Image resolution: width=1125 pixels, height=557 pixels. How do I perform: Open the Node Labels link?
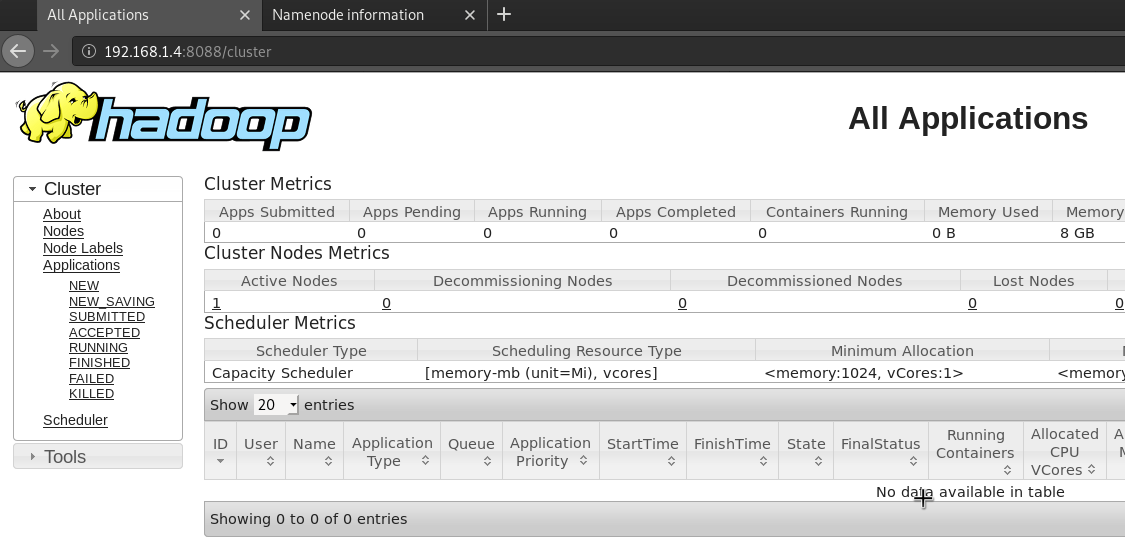click(x=83, y=248)
